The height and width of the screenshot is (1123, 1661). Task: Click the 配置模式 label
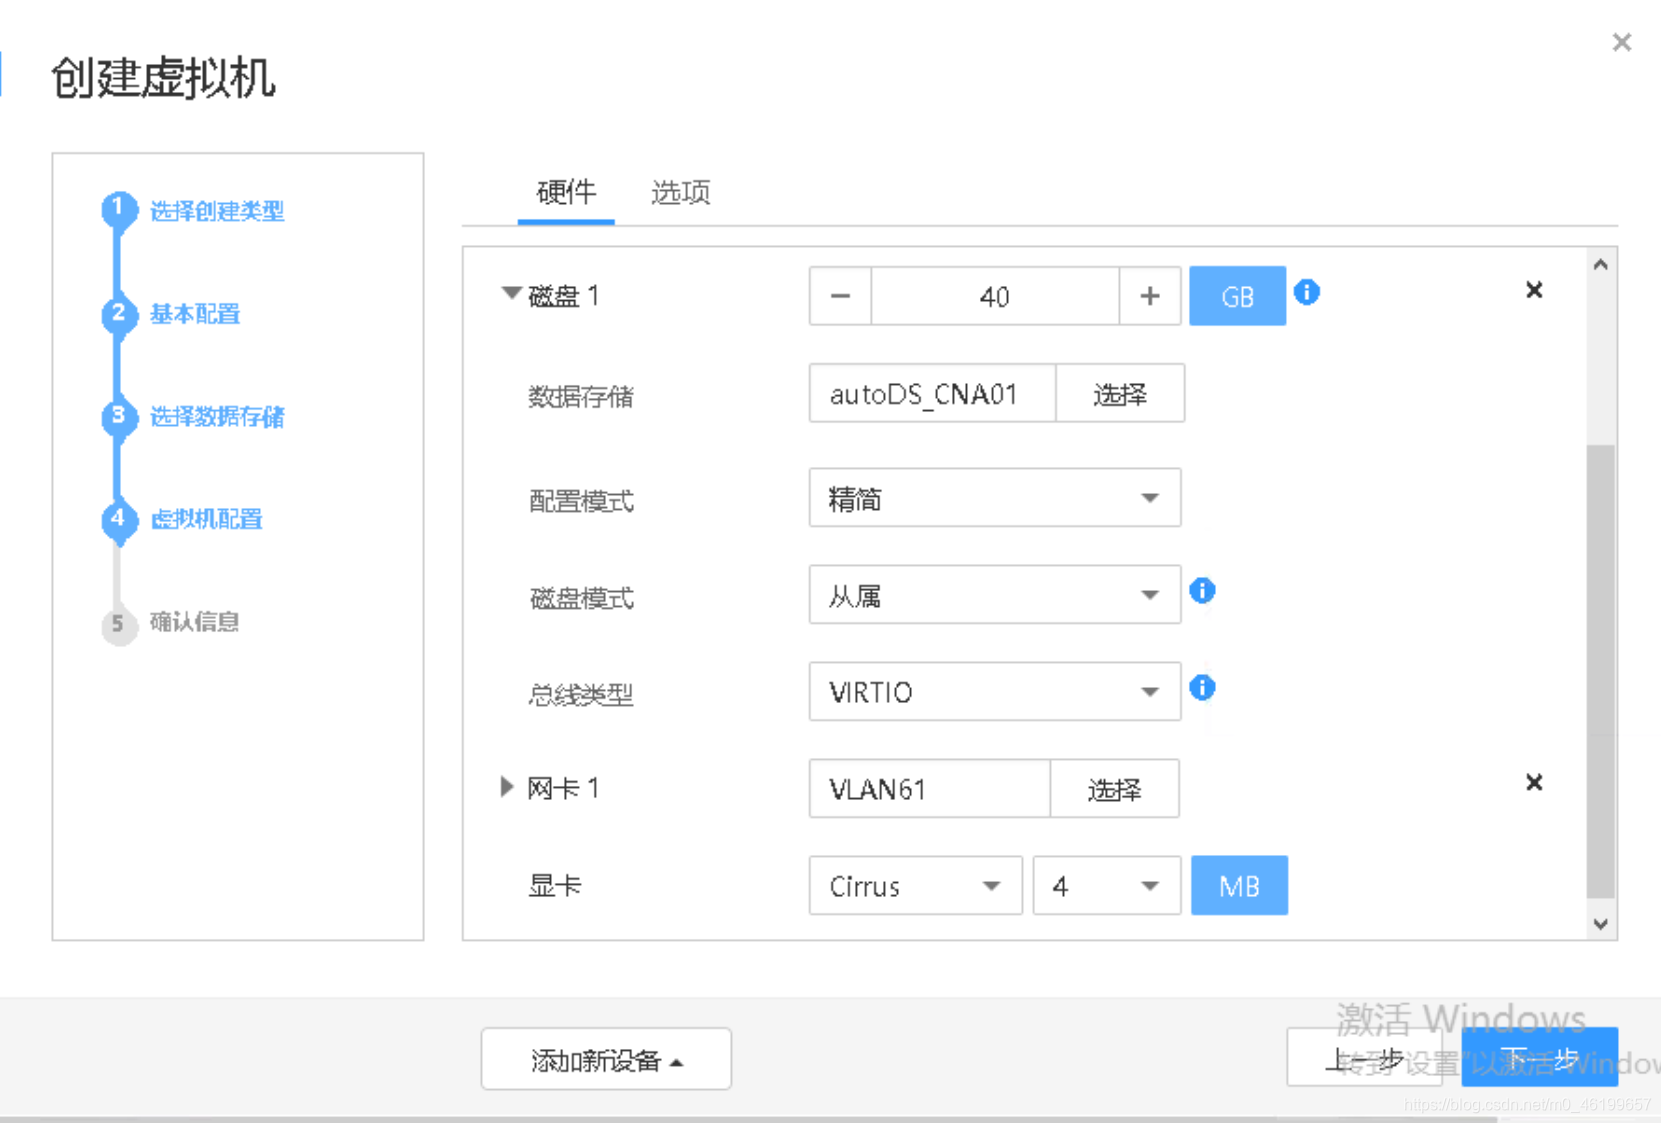581,501
